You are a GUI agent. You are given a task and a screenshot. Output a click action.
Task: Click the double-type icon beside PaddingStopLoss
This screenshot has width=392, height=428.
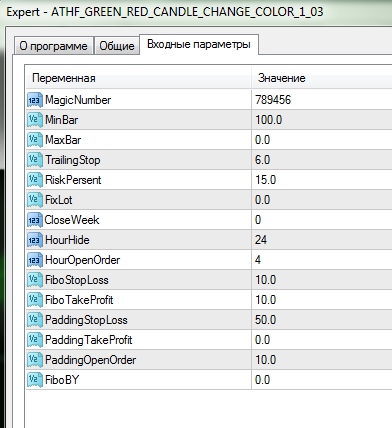[35, 320]
